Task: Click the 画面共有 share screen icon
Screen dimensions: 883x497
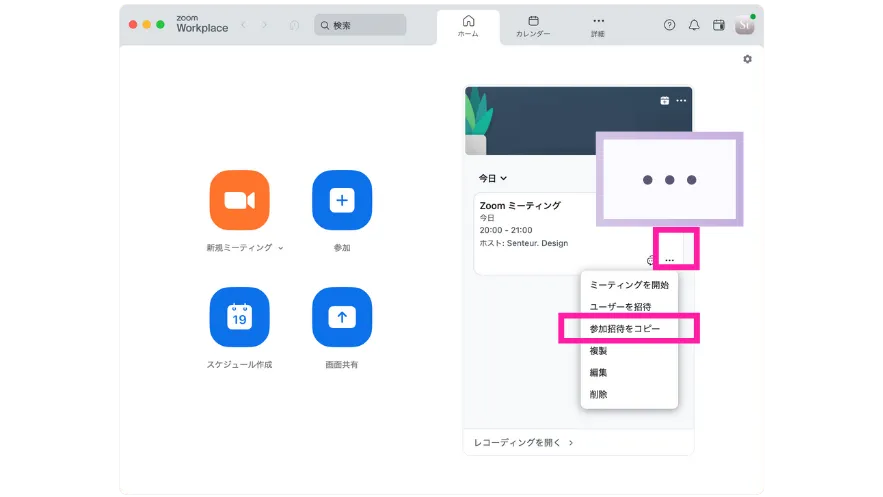Action: click(x=342, y=317)
